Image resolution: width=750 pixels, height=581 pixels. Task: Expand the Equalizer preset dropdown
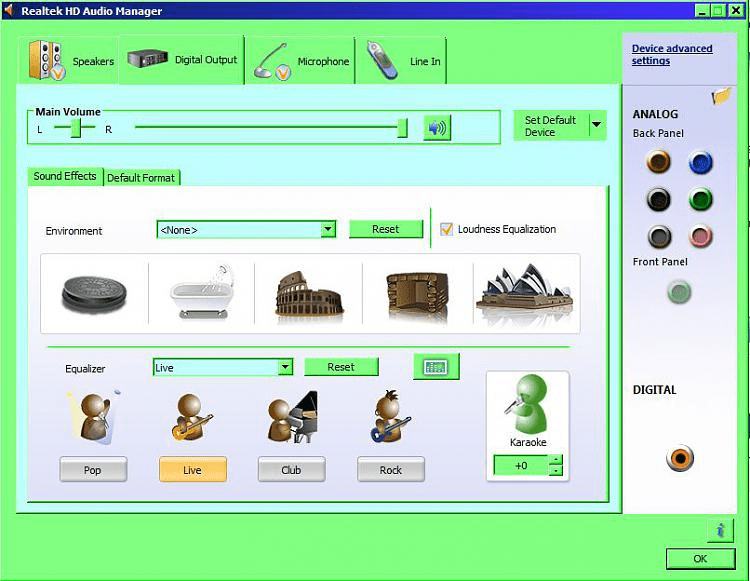point(285,367)
